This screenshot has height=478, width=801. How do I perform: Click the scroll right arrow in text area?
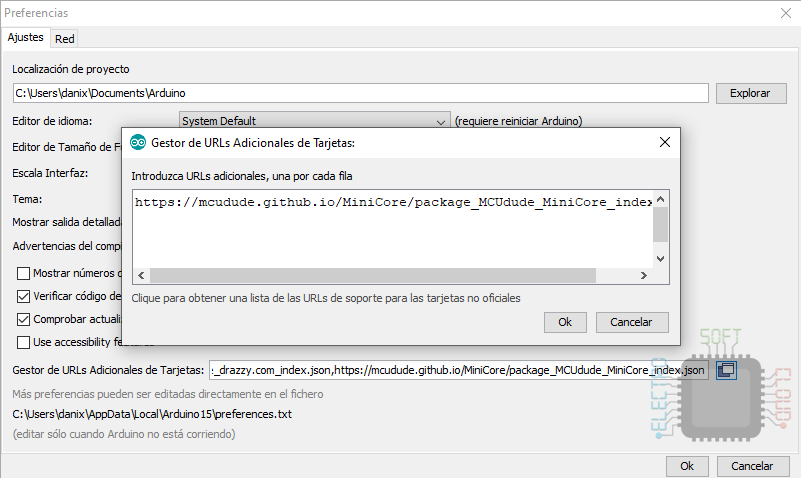pyautogui.click(x=644, y=276)
